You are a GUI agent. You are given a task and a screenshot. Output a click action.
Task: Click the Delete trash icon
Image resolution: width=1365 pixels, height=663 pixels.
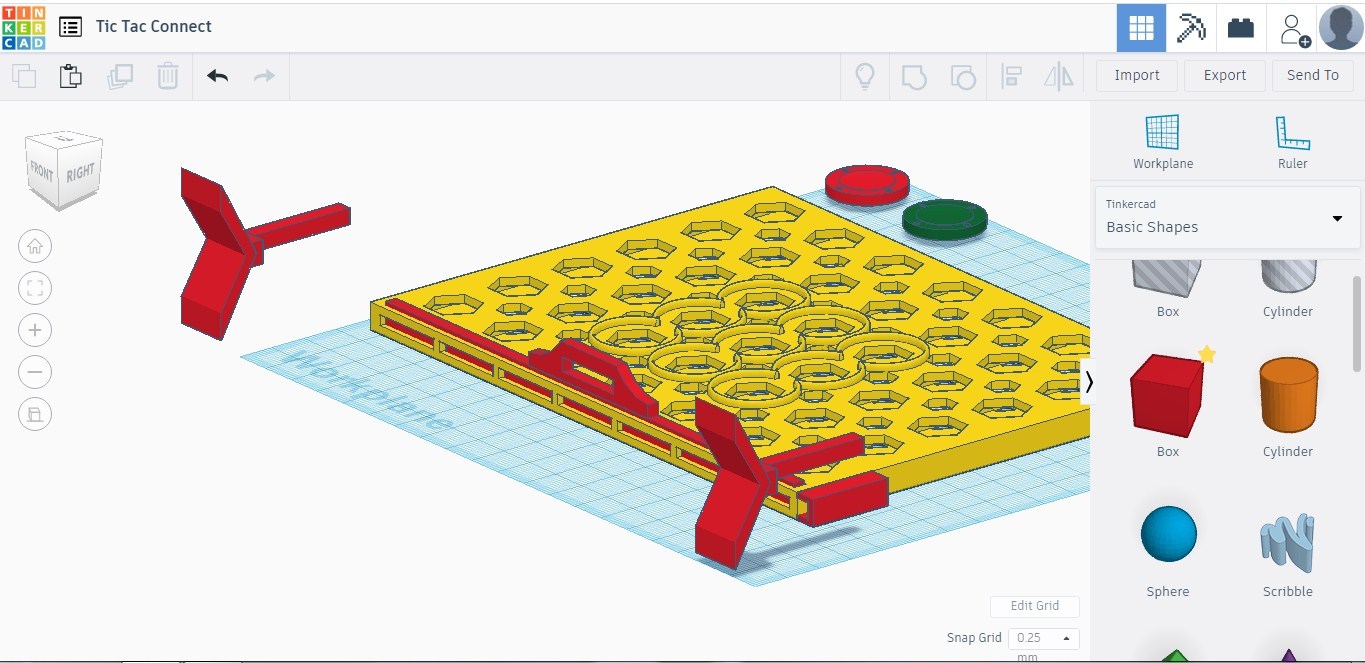(x=168, y=76)
